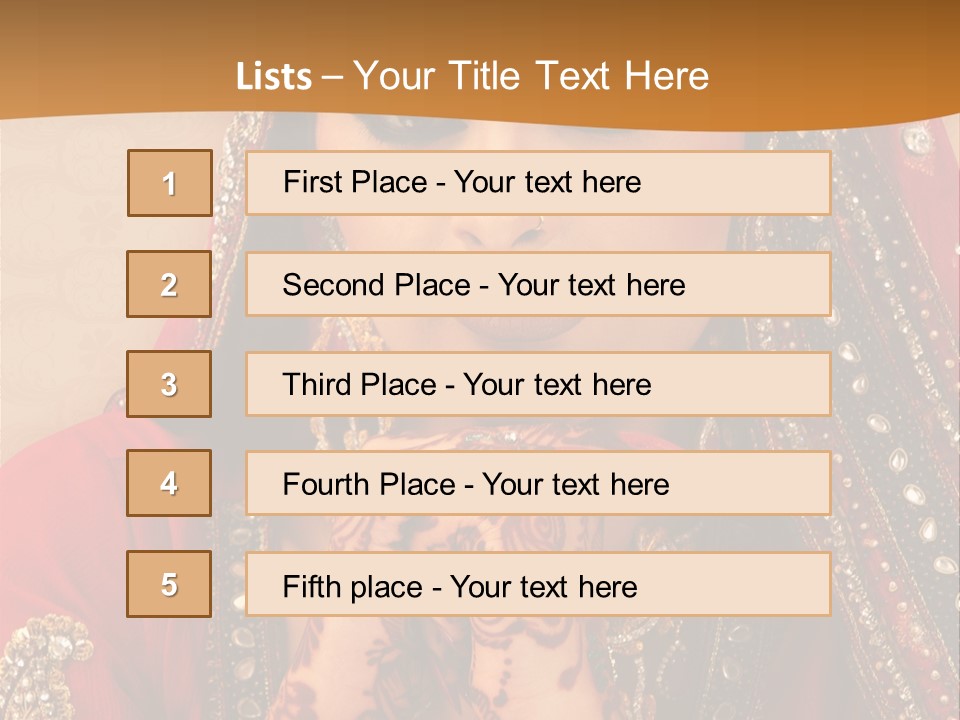Click "Your text here" in the Fifth place row
This screenshot has width=960, height=720.
[x=543, y=586]
